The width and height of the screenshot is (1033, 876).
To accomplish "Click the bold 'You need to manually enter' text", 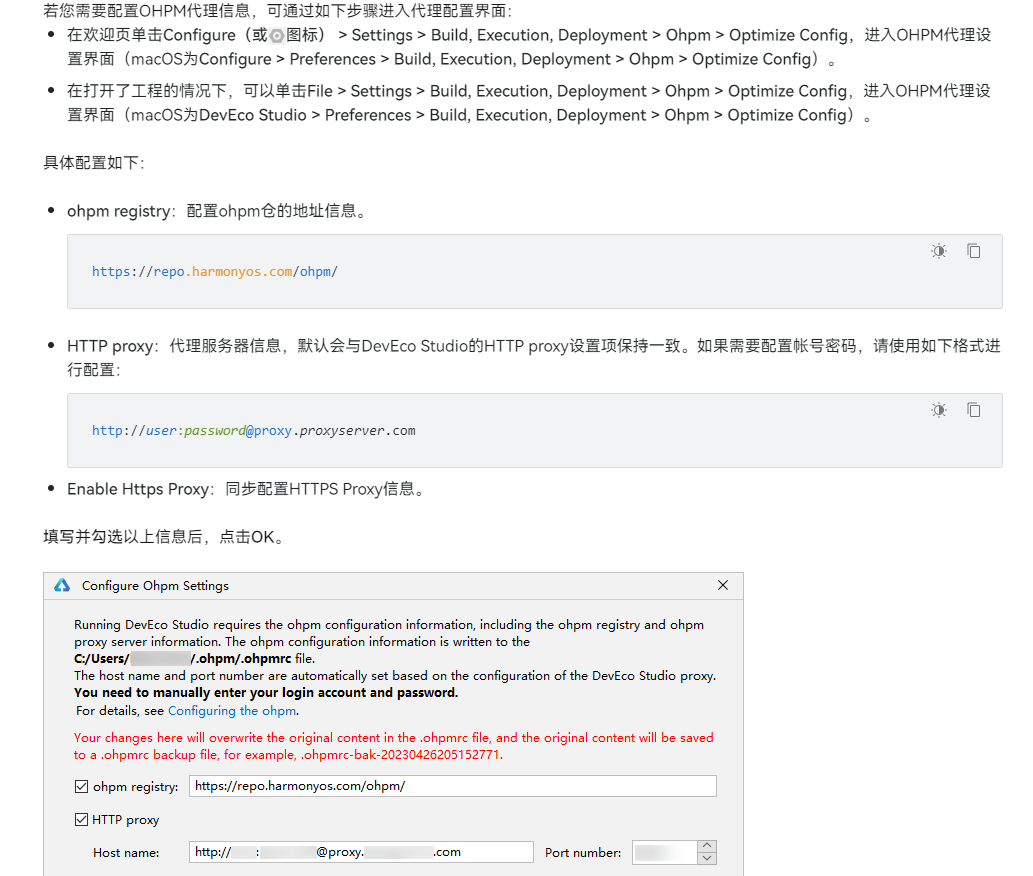I will pyautogui.click(x=265, y=693).
